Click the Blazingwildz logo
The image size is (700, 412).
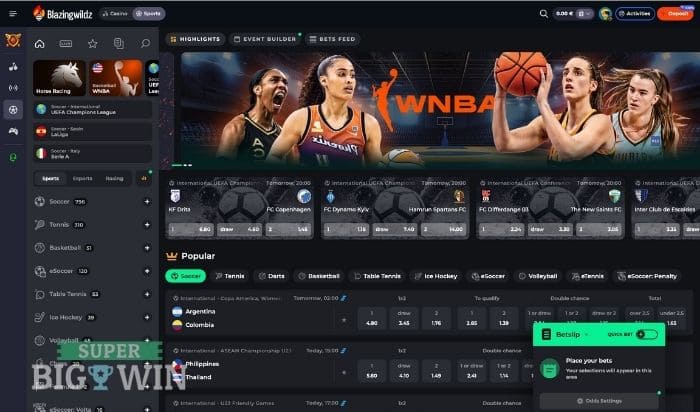pos(62,14)
